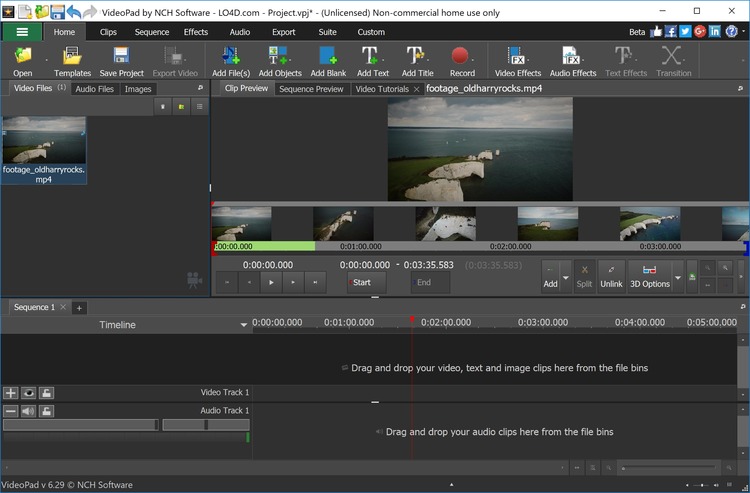This screenshot has width=750, height=493.
Task: Adjust the timeline zoom slider
Action: [x=669, y=468]
